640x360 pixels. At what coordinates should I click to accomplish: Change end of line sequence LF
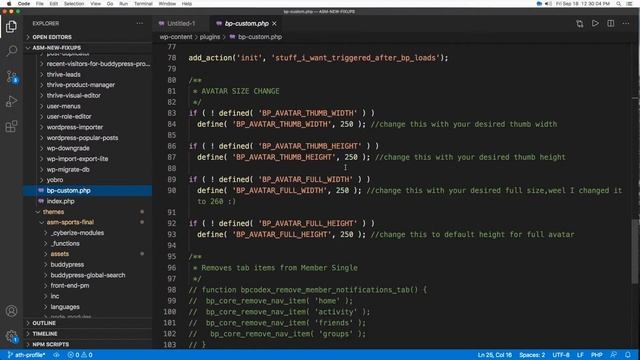(x=580, y=355)
